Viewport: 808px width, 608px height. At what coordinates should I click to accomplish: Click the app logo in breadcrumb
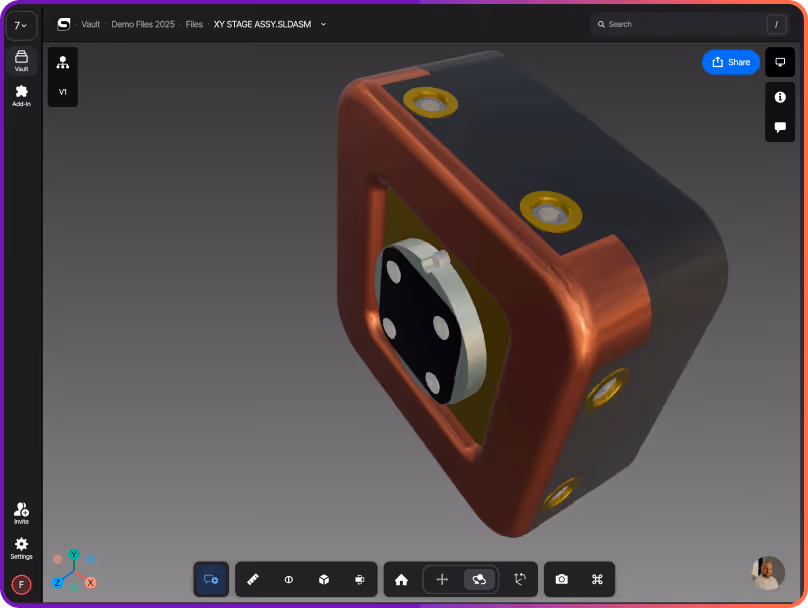(x=63, y=24)
